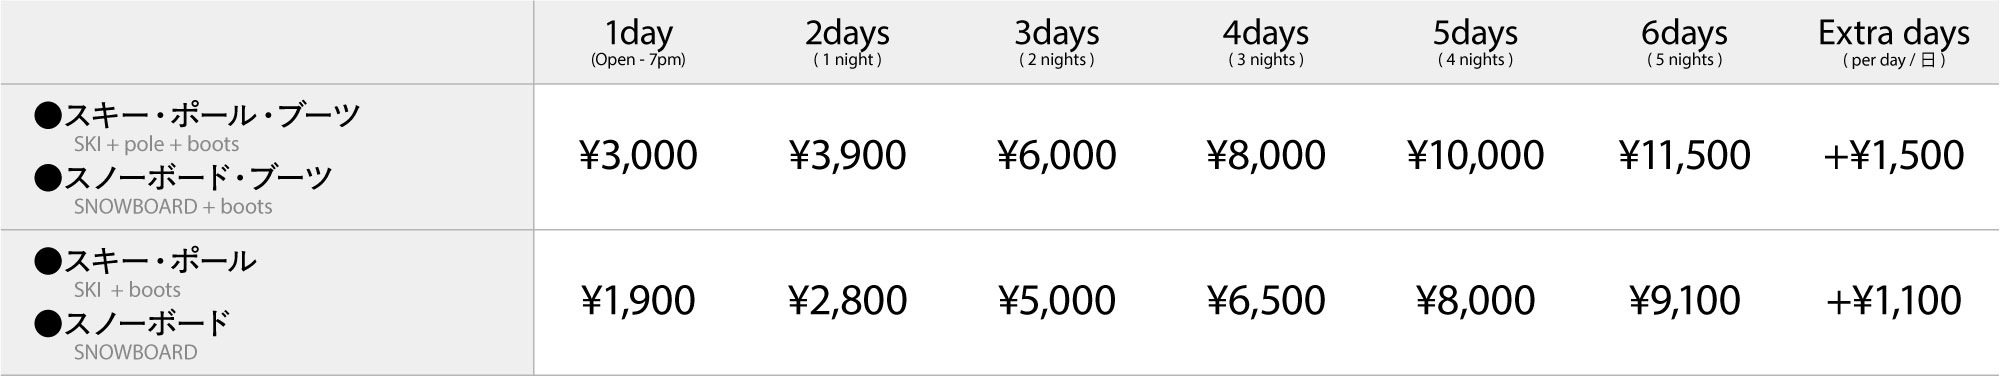Select the ¥6,500 four-day price
Screen dimensions: 2000x377
coord(1266,300)
